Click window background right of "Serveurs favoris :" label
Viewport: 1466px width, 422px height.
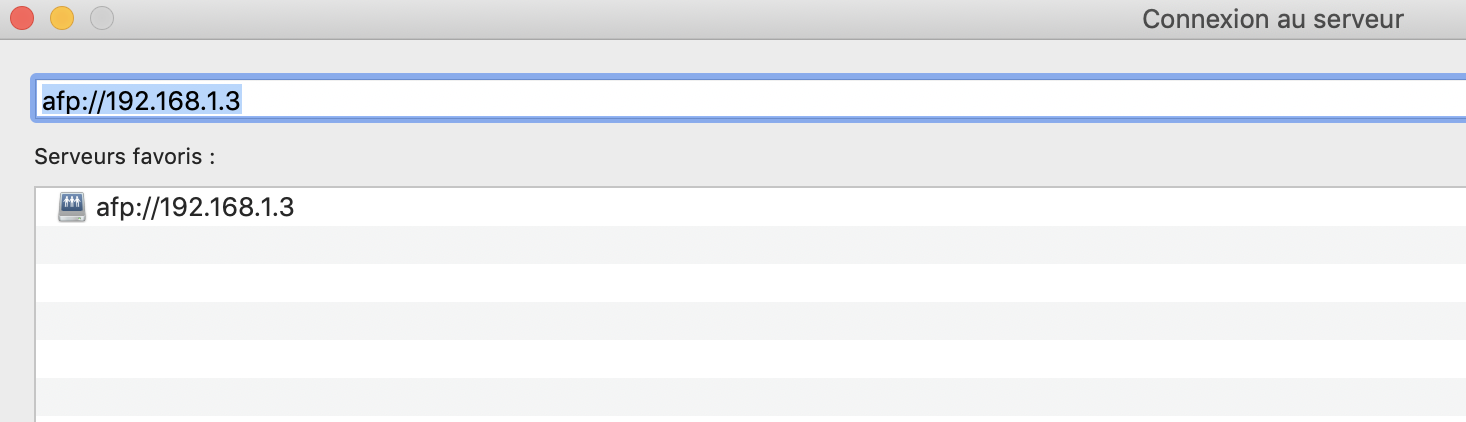tap(700, 157)
